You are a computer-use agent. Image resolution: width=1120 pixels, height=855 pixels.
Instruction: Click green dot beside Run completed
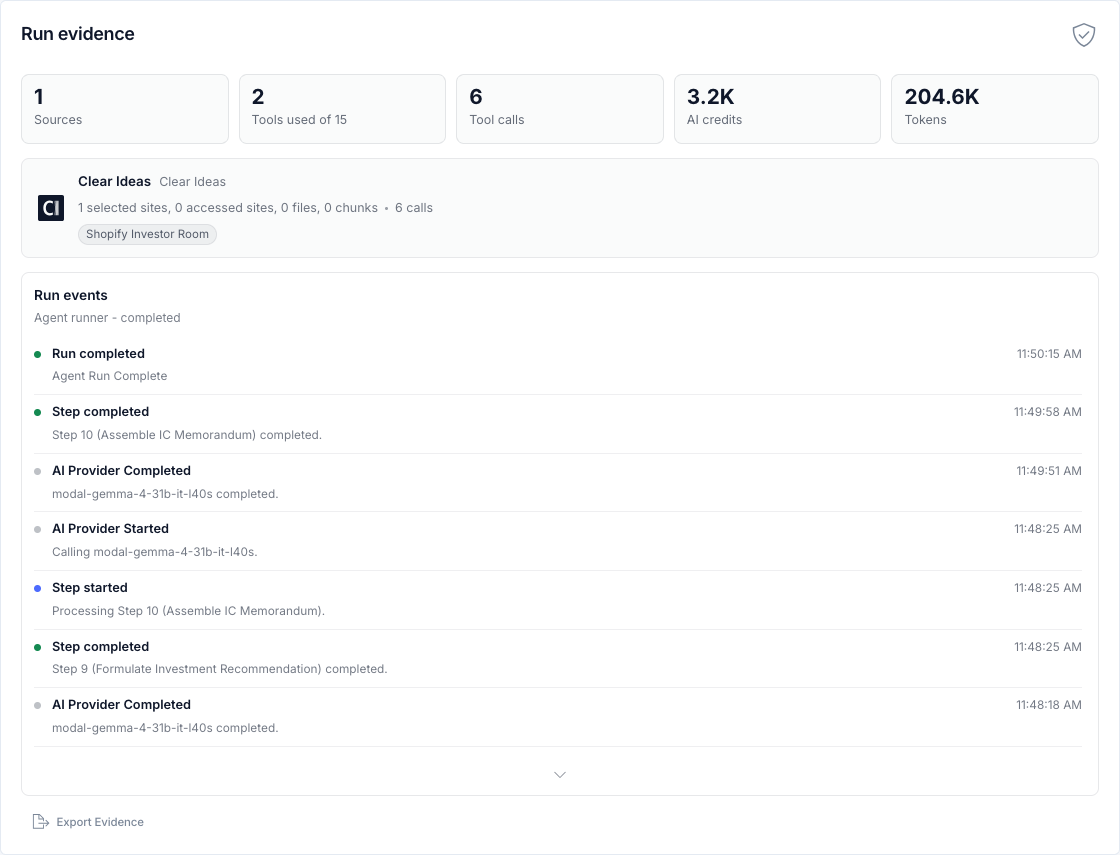(38, 354)
